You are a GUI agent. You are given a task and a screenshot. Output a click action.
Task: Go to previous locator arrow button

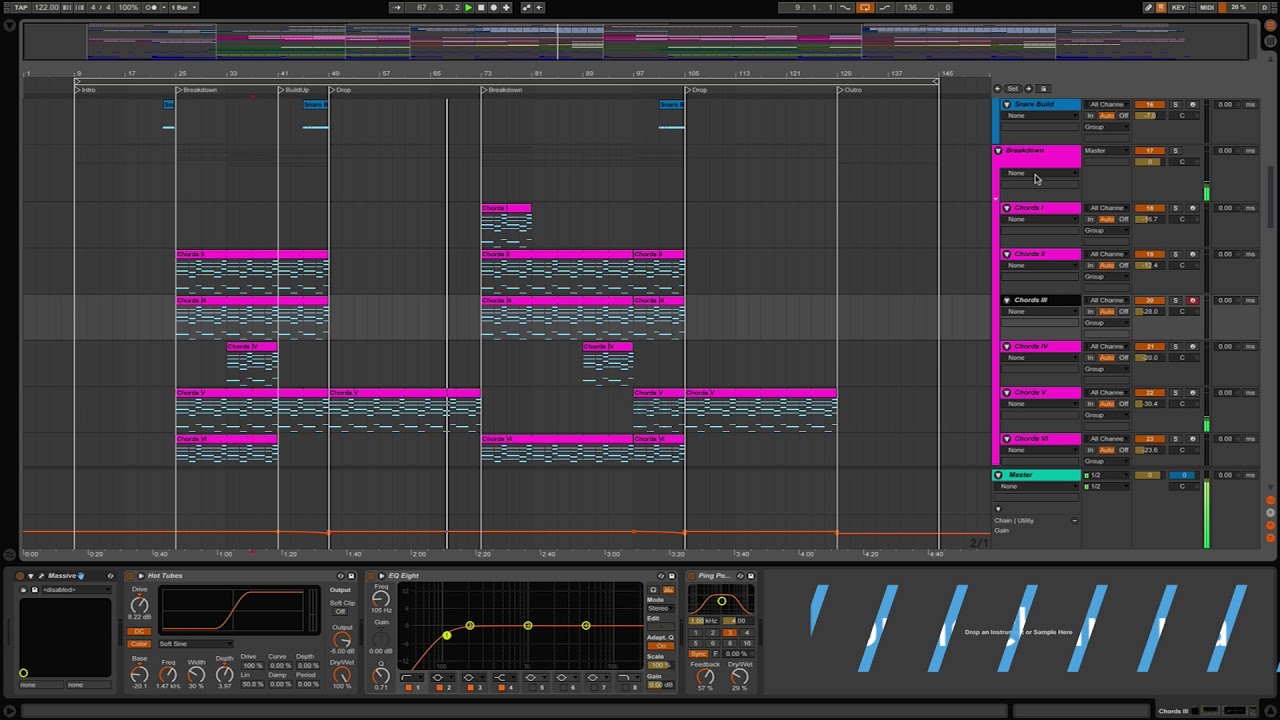pyautogui.click(x=998, y=88)
